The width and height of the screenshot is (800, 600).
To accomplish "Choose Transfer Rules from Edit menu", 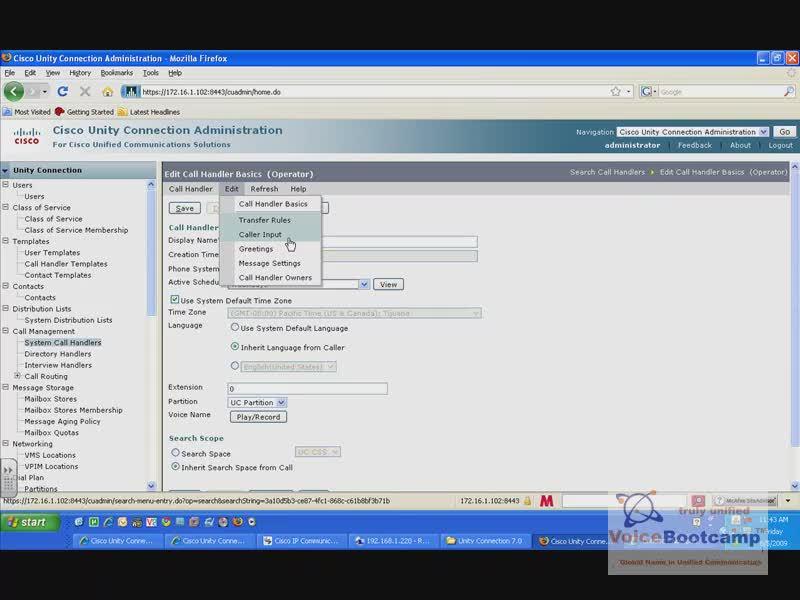I will (x=264, y=220).
